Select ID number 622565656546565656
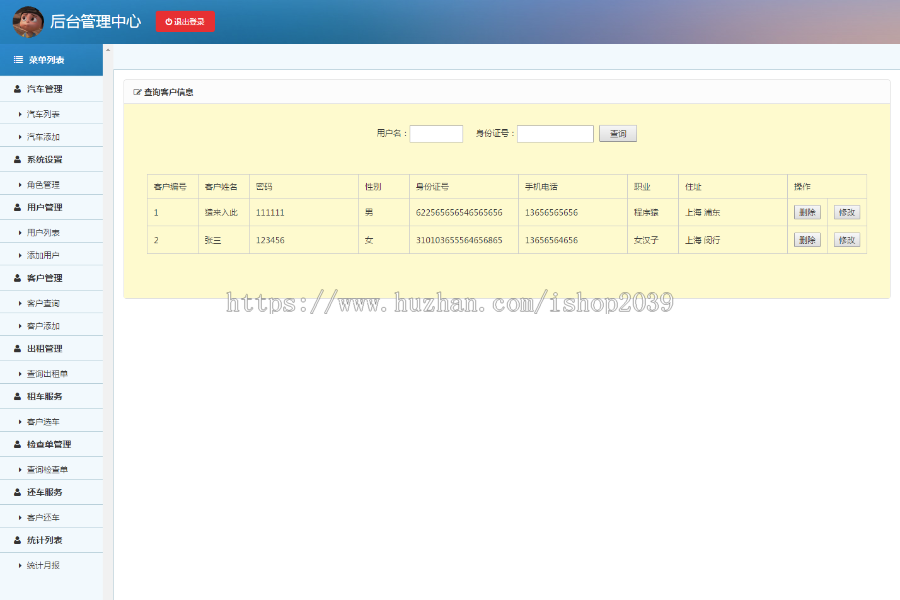 (459, 212)
